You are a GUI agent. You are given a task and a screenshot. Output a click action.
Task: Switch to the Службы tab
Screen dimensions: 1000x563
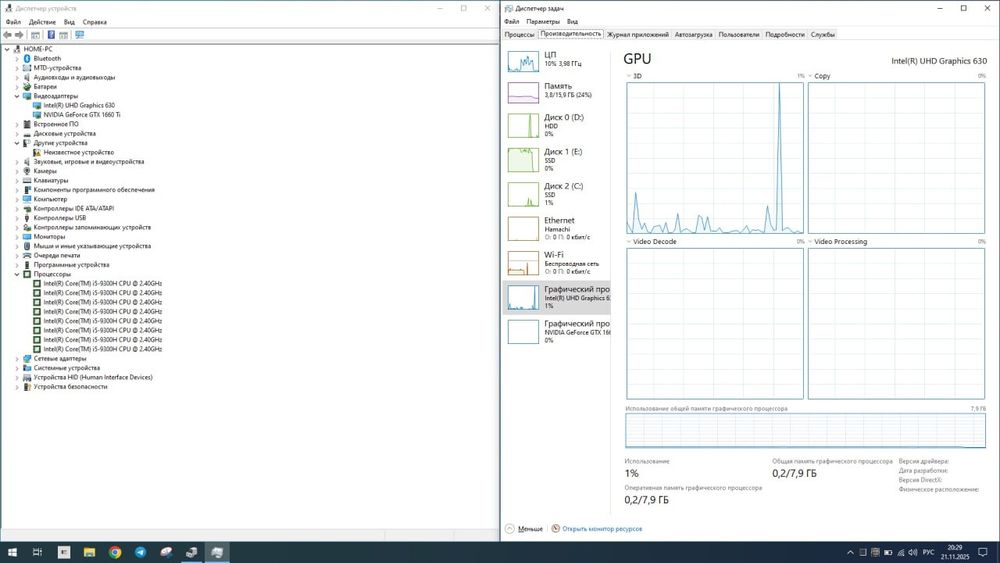point(823,34)
